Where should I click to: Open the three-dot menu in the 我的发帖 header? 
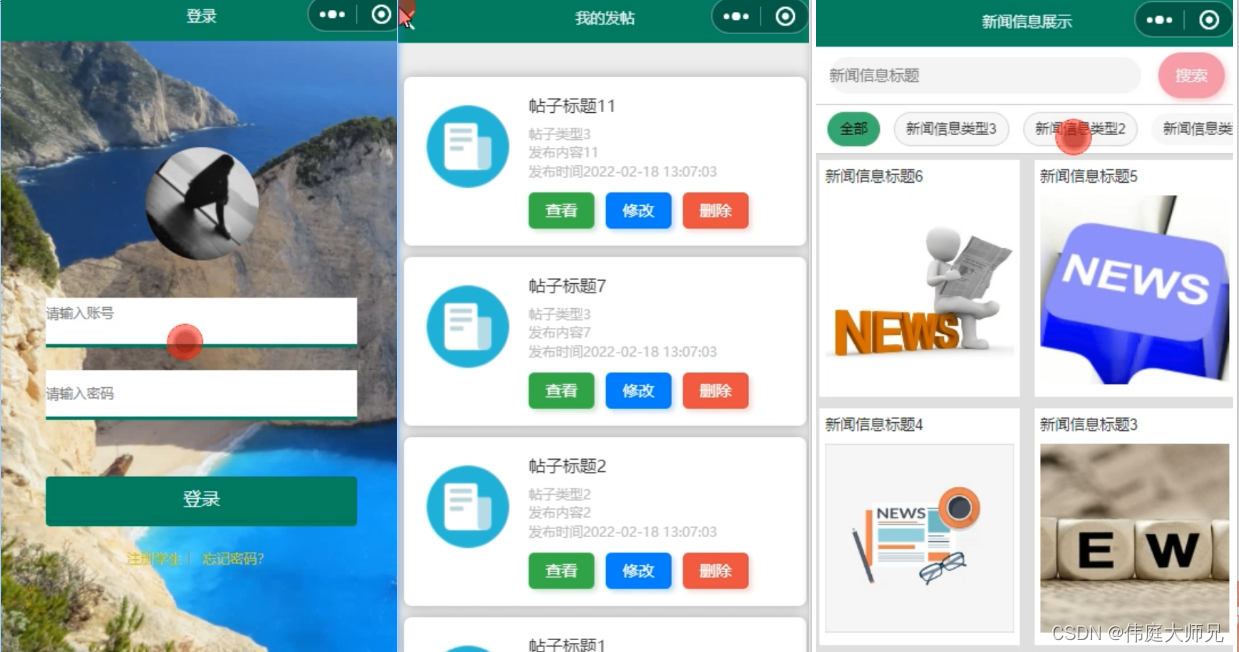pos(736,16)
